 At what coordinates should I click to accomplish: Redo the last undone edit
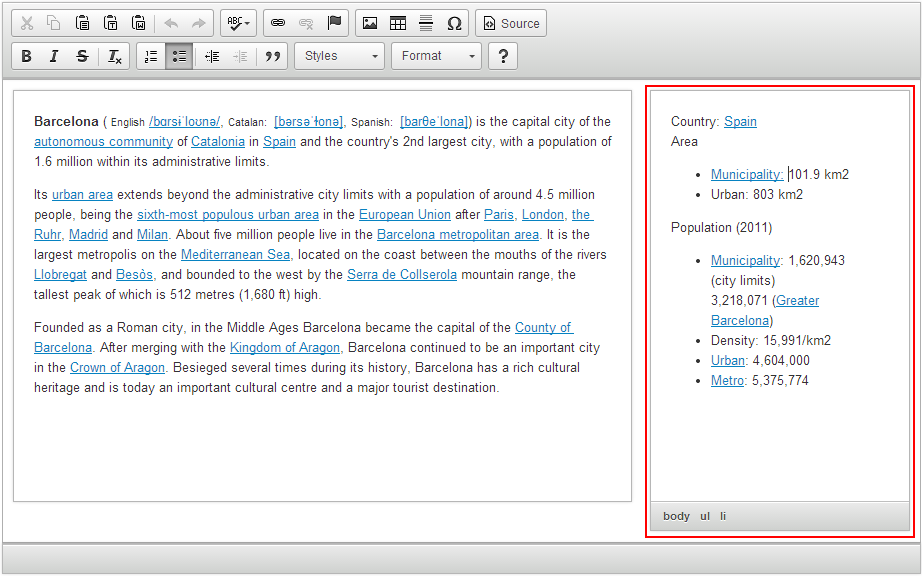click(199, 24)
